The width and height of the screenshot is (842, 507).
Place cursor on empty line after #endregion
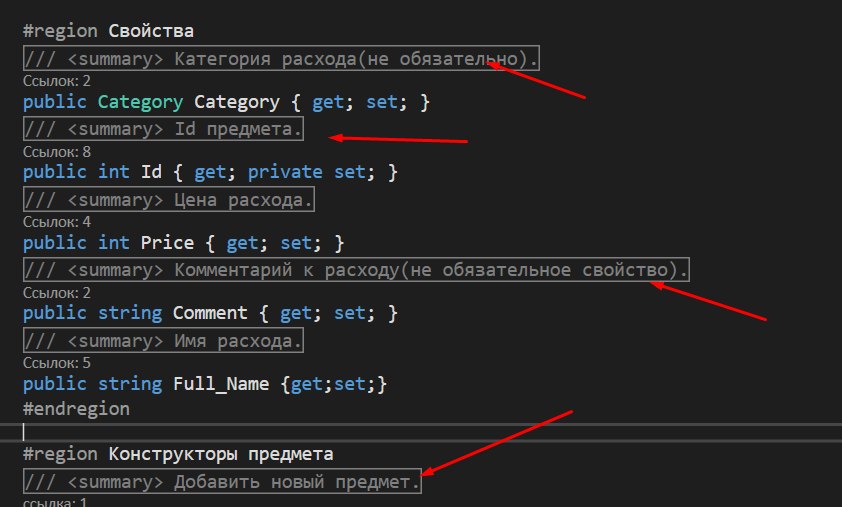421,432
